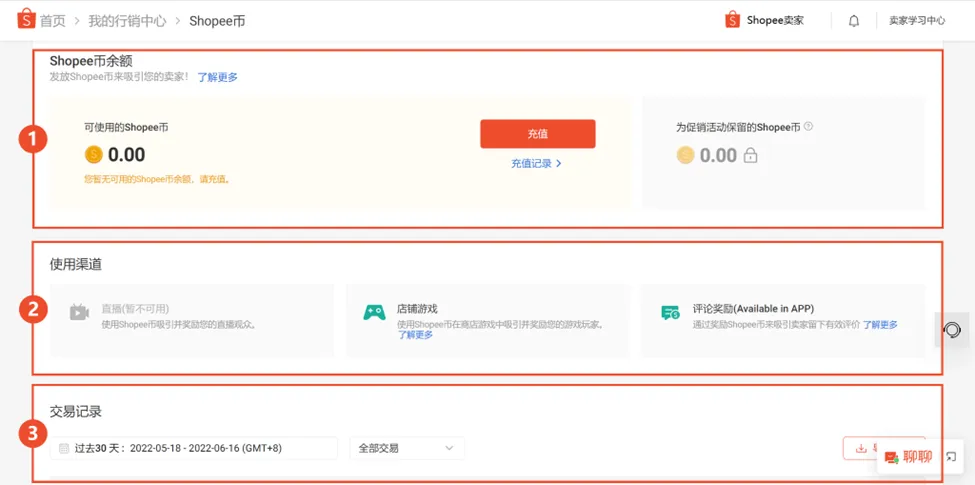
Task: Click the gold coin icon beside available 0.00
Action: [93, 154]
